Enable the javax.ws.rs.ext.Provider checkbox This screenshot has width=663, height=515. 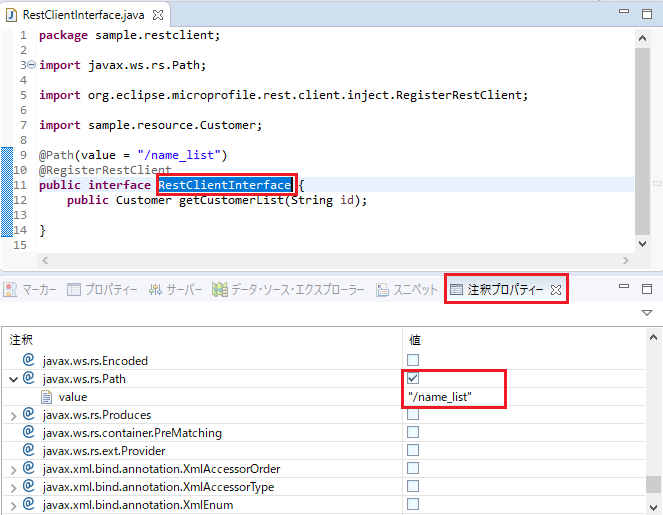[413, 450]
